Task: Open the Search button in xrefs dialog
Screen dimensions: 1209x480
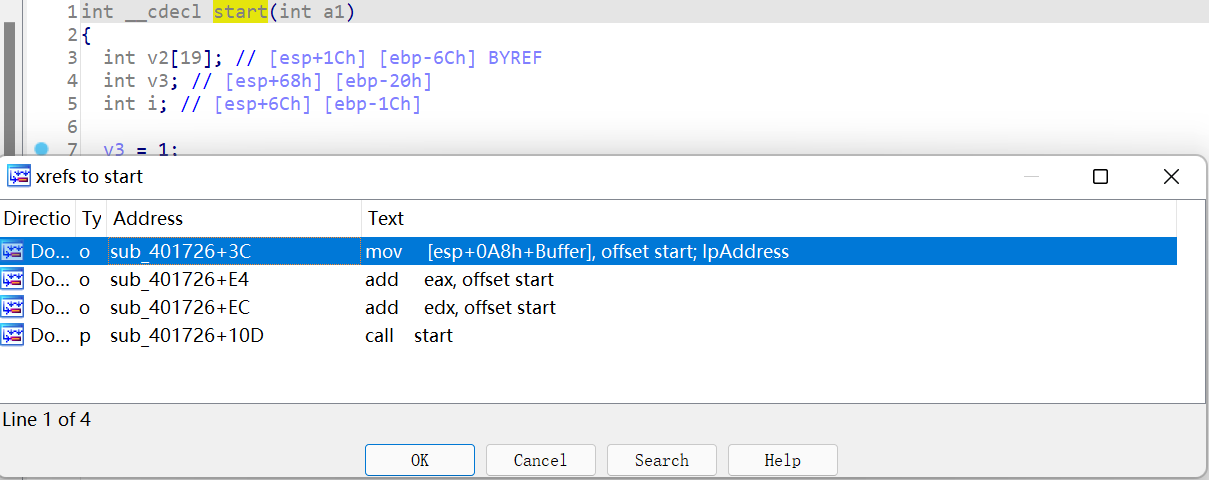Action: (662, 460)
